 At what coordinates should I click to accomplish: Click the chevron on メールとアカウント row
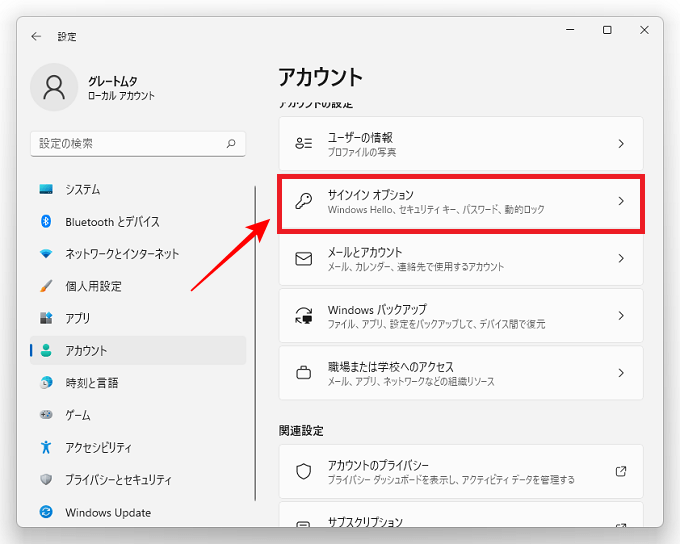621,259
